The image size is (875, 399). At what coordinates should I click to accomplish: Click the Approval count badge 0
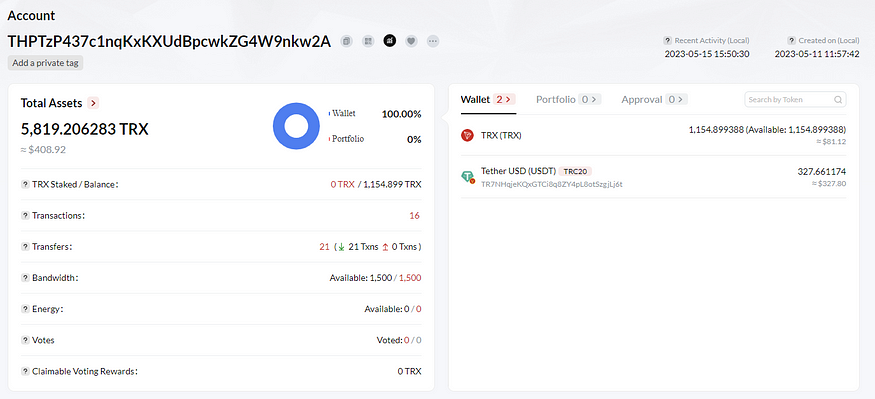(x=676, y=99)
